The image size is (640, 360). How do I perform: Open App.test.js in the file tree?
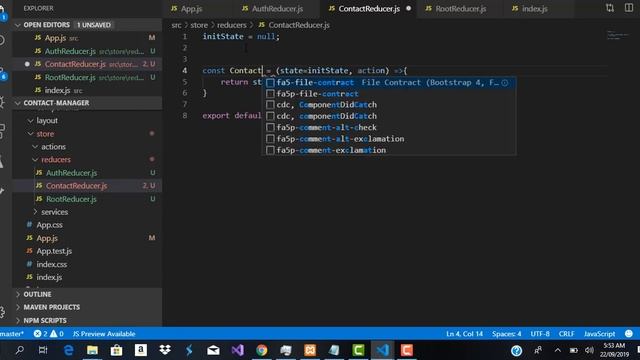point(54,251)
